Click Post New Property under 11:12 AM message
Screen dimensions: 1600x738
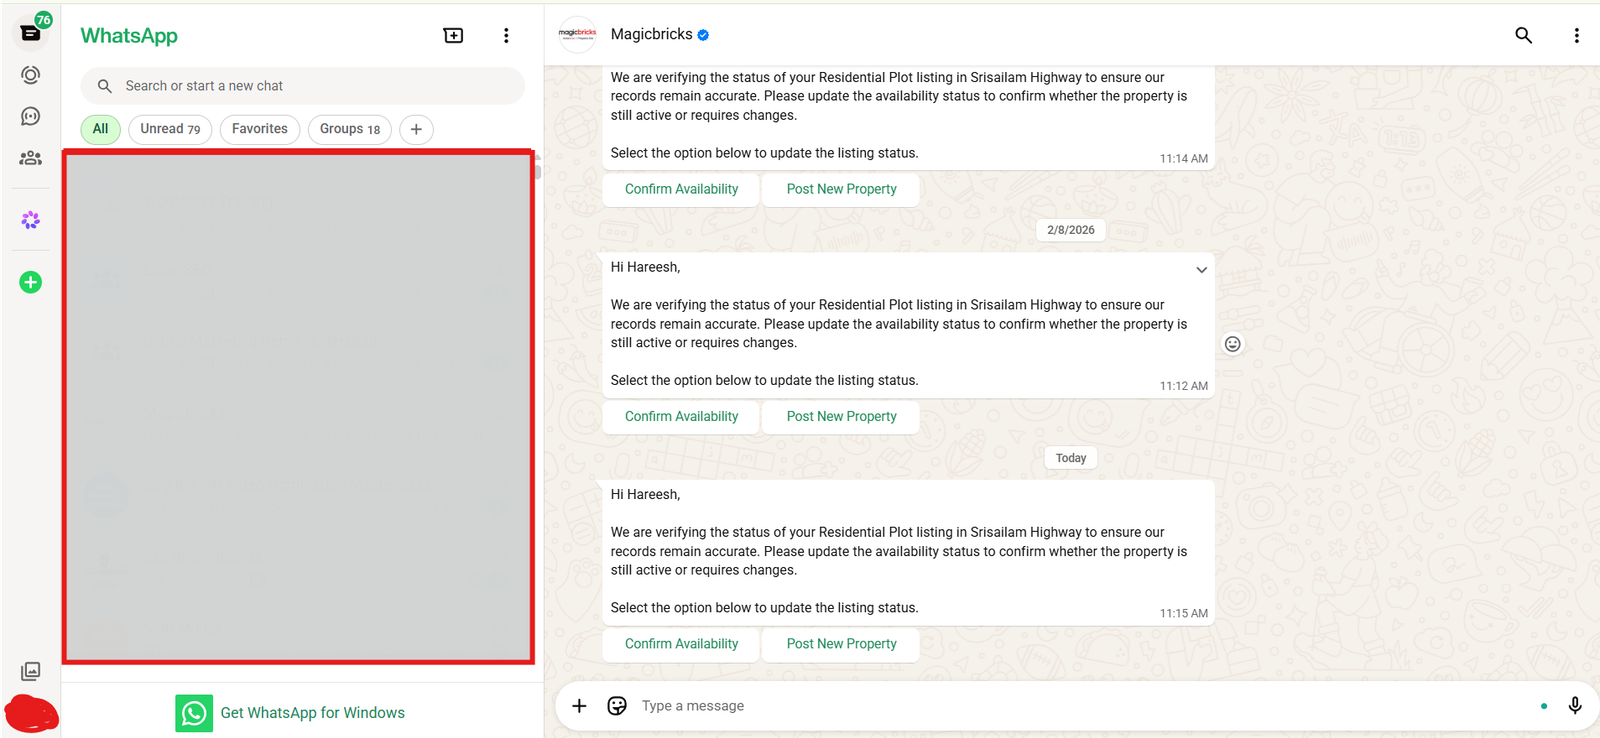[x=841, y=416]
